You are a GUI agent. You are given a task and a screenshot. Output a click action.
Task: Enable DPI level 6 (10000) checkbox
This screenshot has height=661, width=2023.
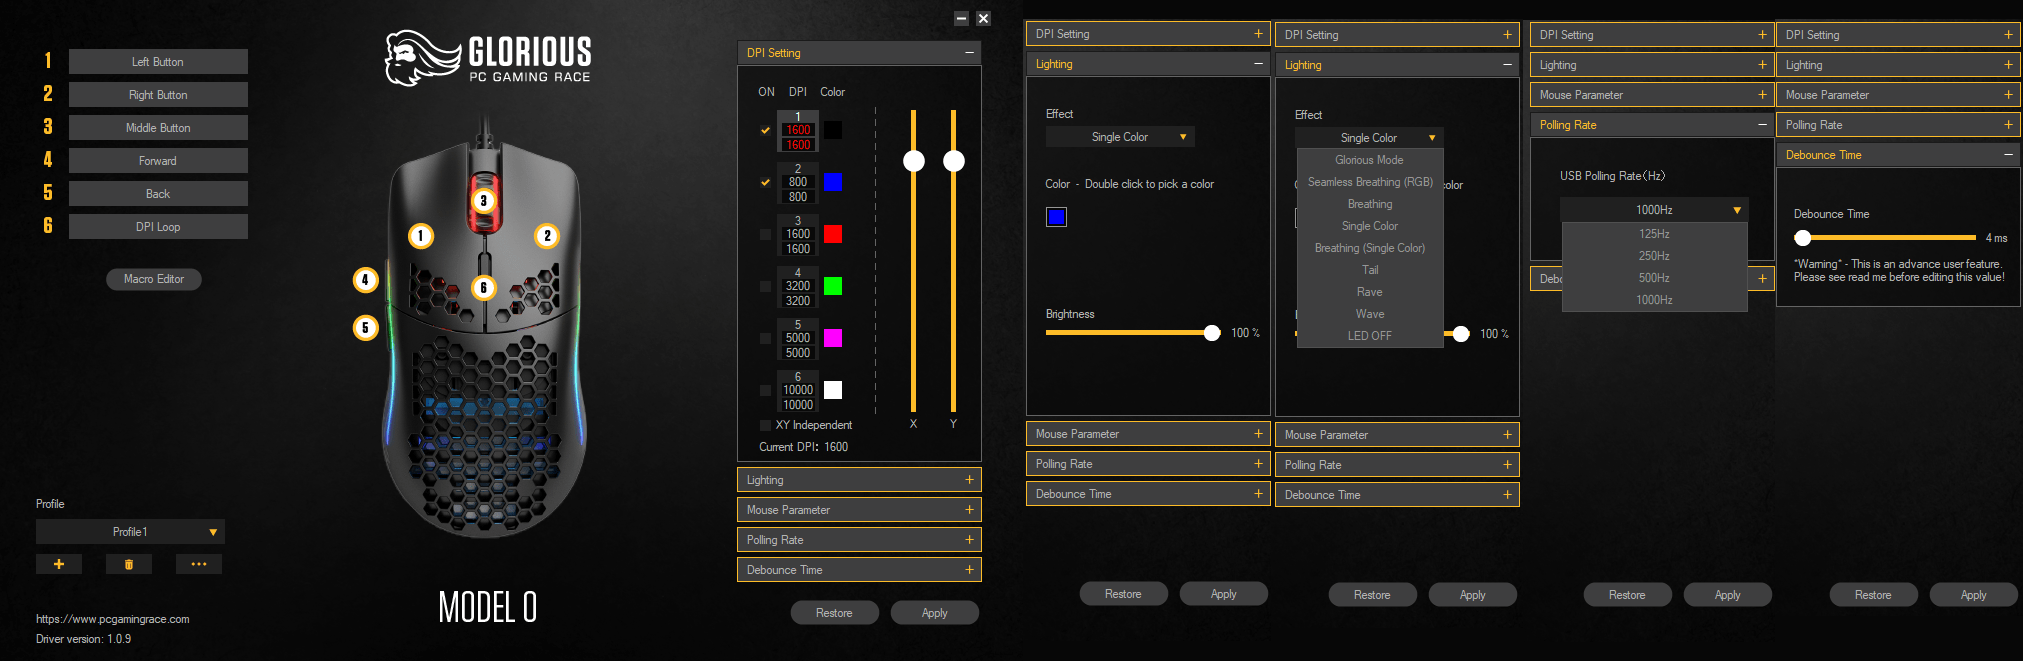click(x=766, y=390)
